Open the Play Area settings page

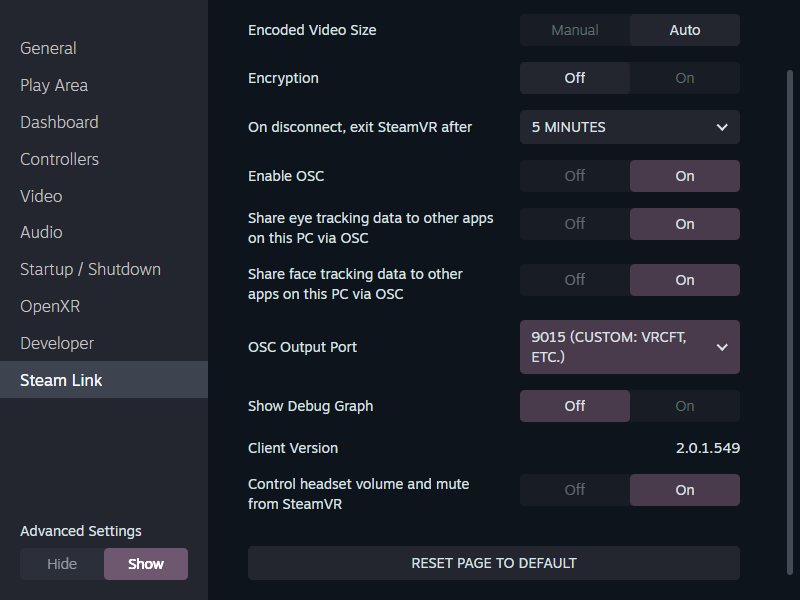104,85
